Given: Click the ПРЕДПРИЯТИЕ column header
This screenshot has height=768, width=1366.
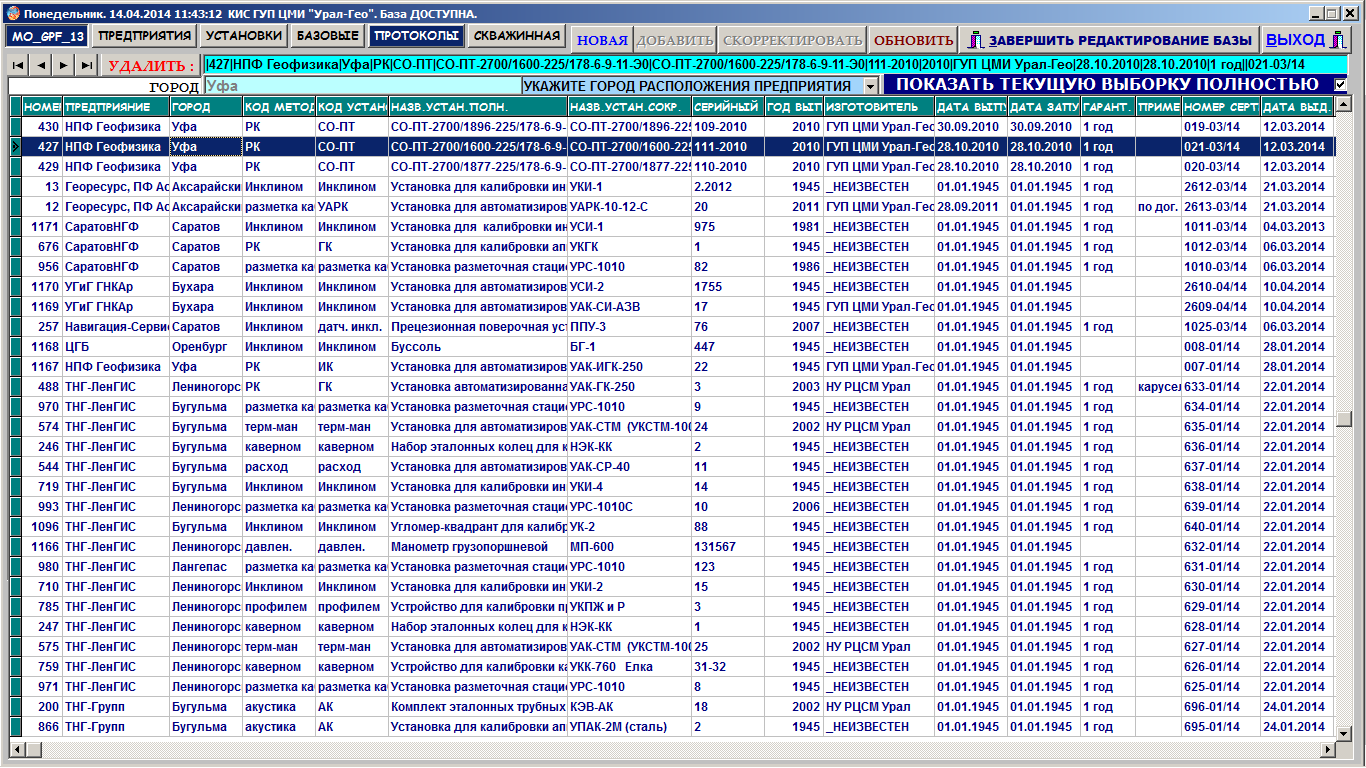Looking at the screenshot, I should coord(116,106).
